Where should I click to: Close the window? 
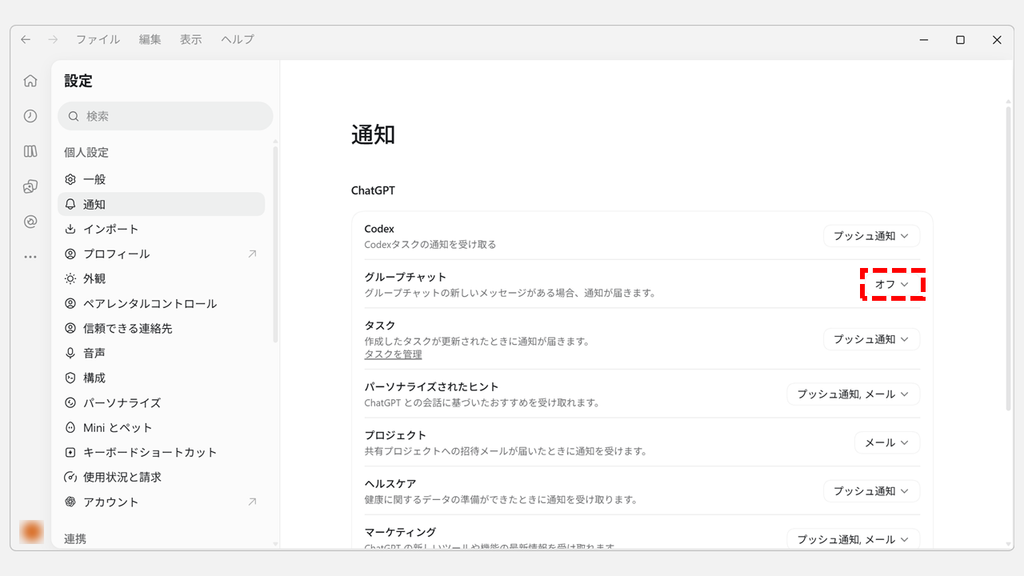tap(997, 40)
